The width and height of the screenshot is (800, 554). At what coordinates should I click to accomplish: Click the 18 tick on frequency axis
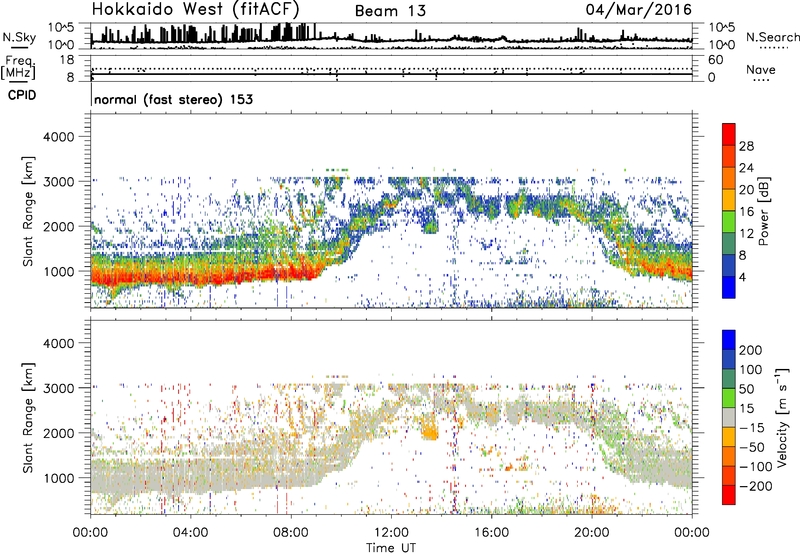tap(67, 60)
